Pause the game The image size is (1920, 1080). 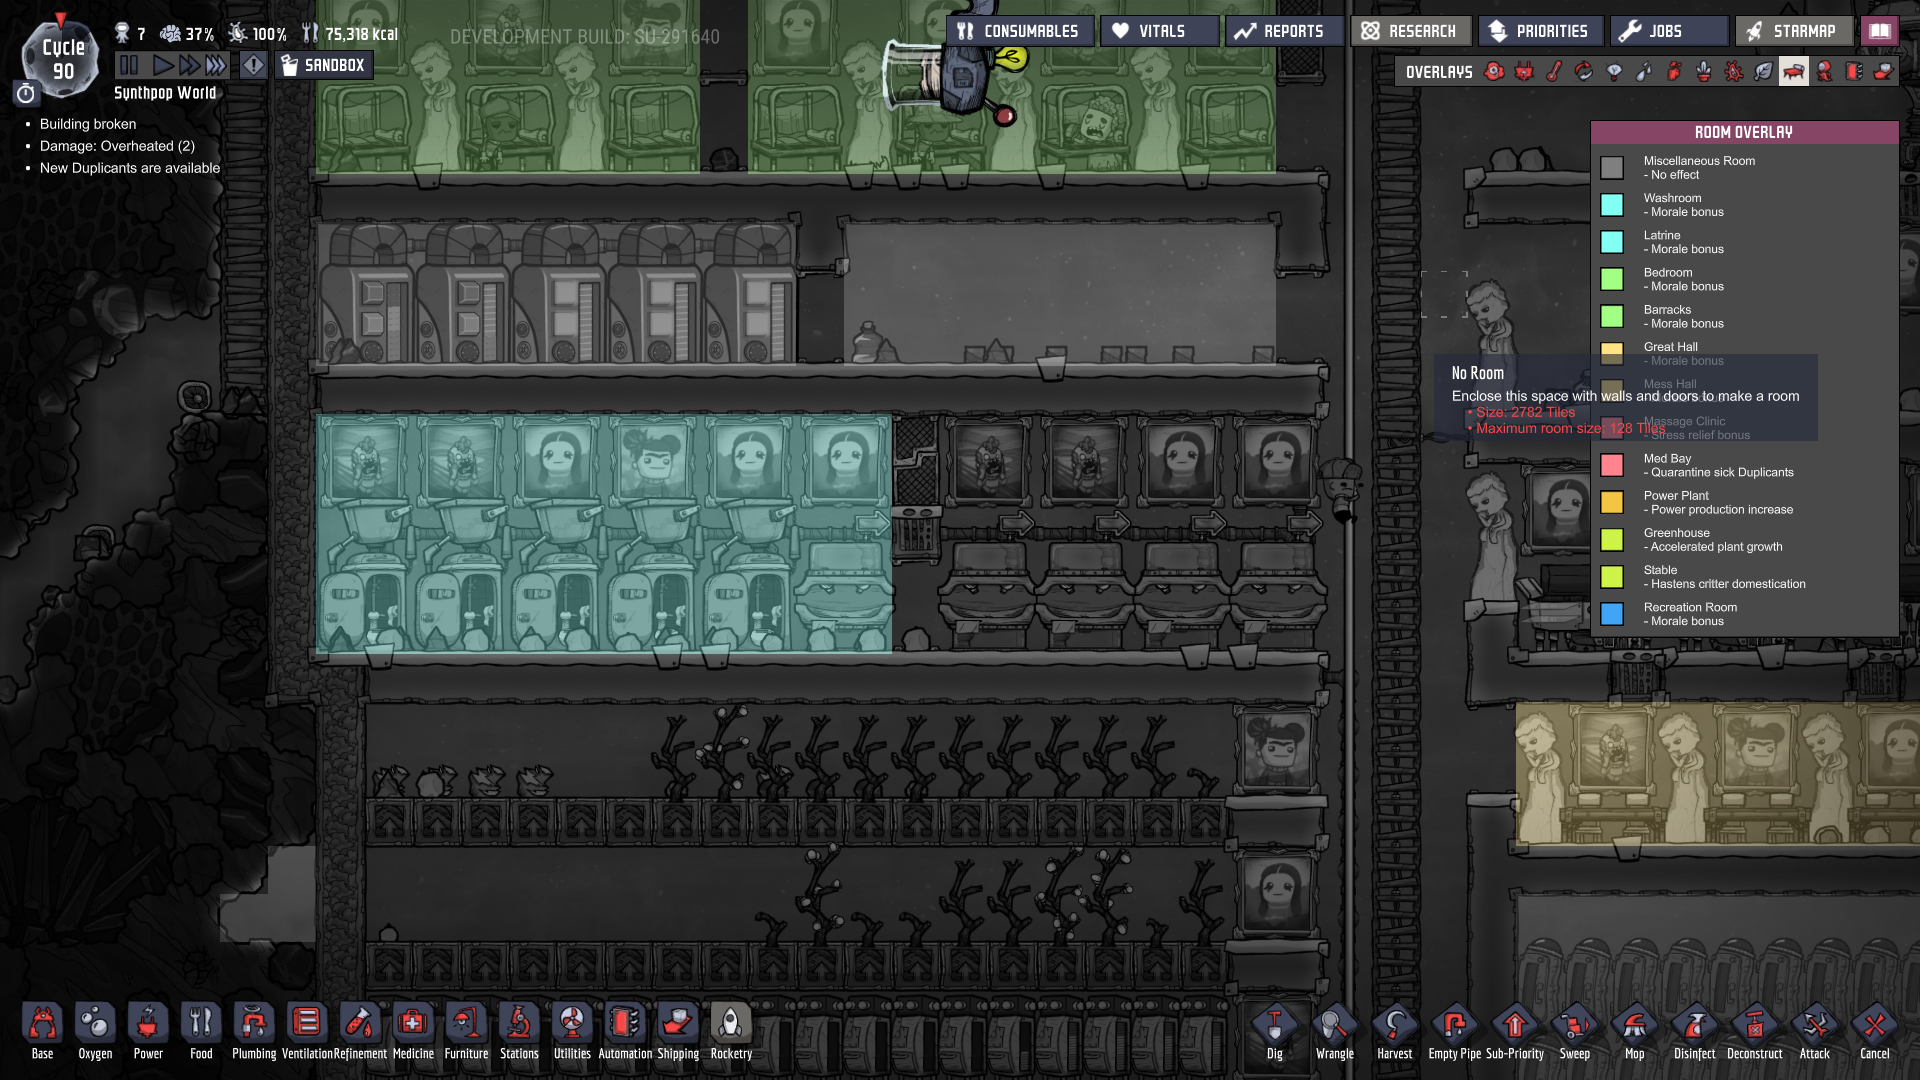coord(129,66)
